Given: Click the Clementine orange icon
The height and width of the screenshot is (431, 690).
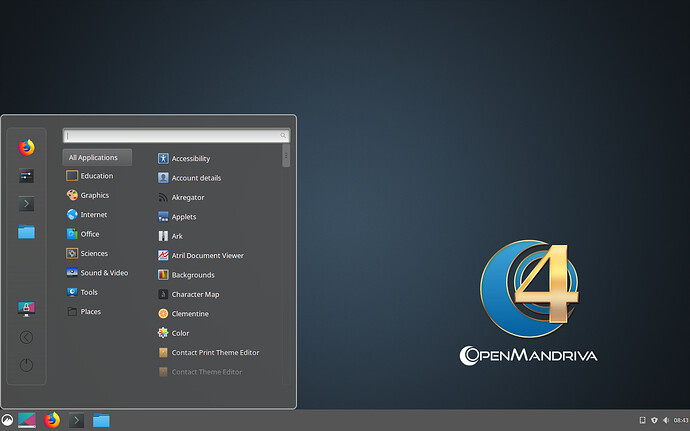Looking at the screenshot, I should tap(163, 313).
